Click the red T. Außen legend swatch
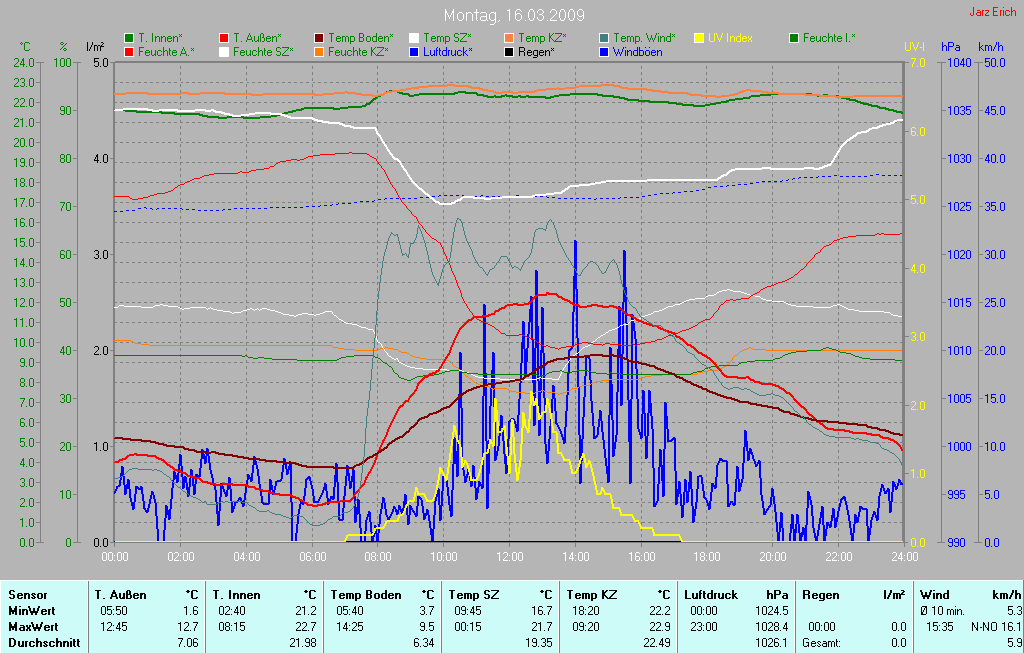 click(224, 39)
